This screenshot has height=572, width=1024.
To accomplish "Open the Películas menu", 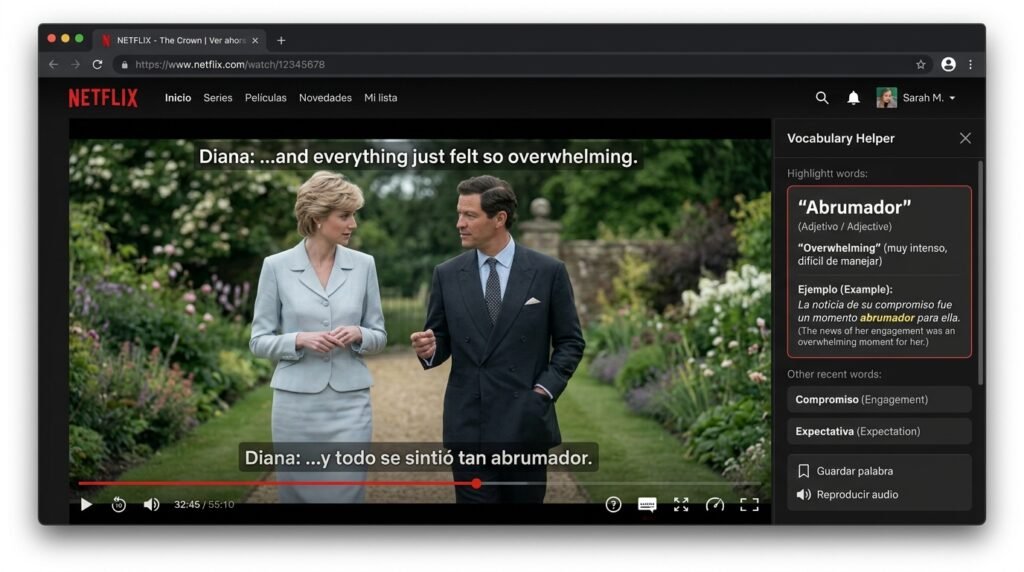I will (x=265, y=98).
